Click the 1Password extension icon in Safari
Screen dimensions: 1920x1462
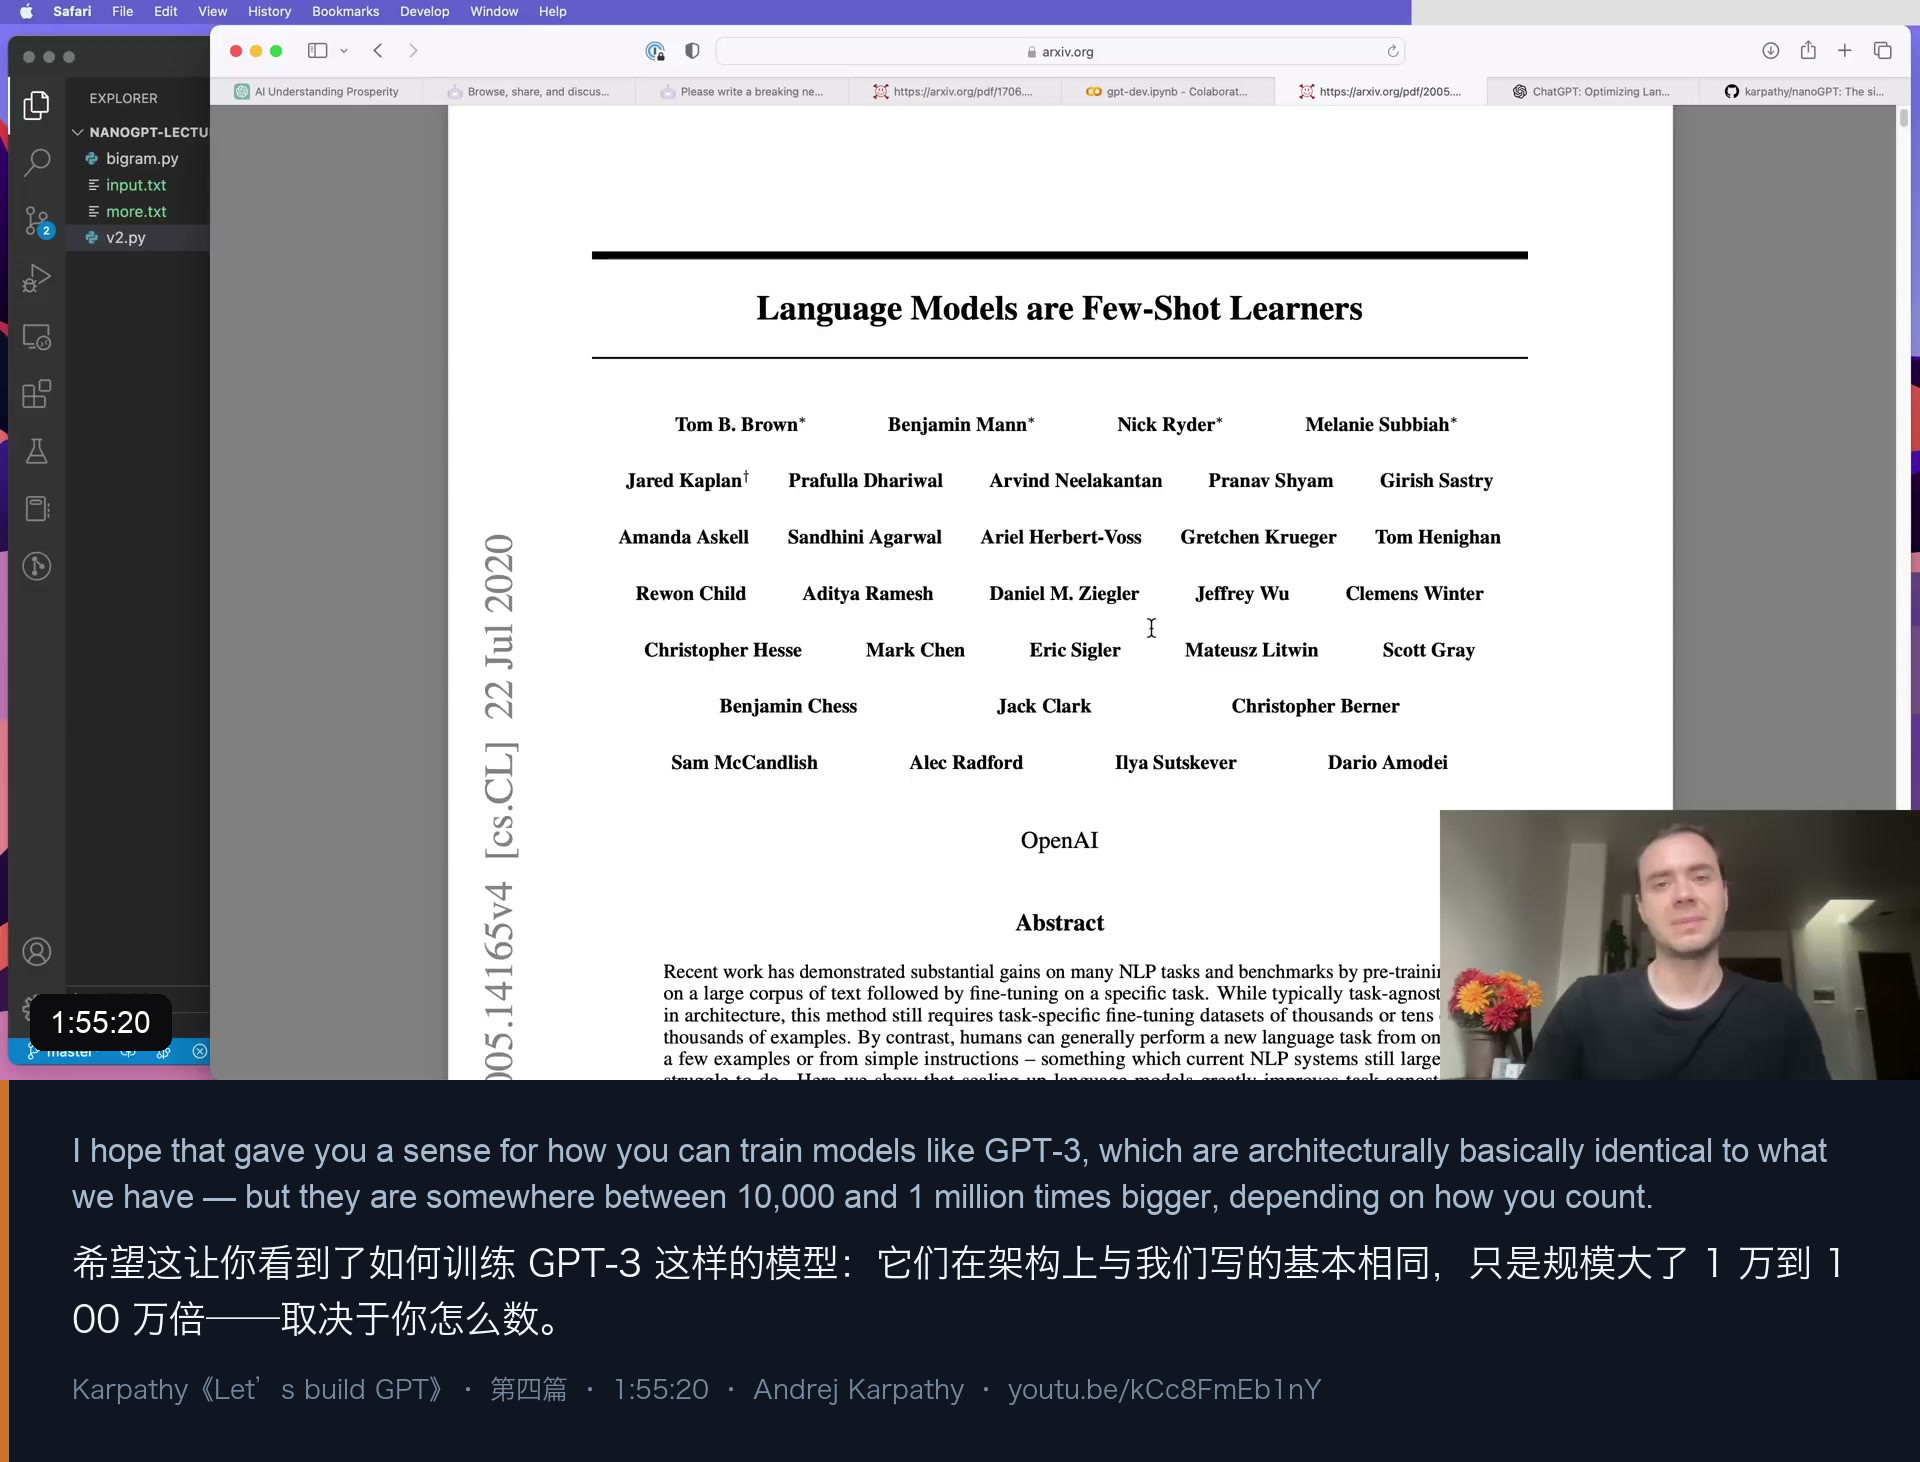[655, 51]
